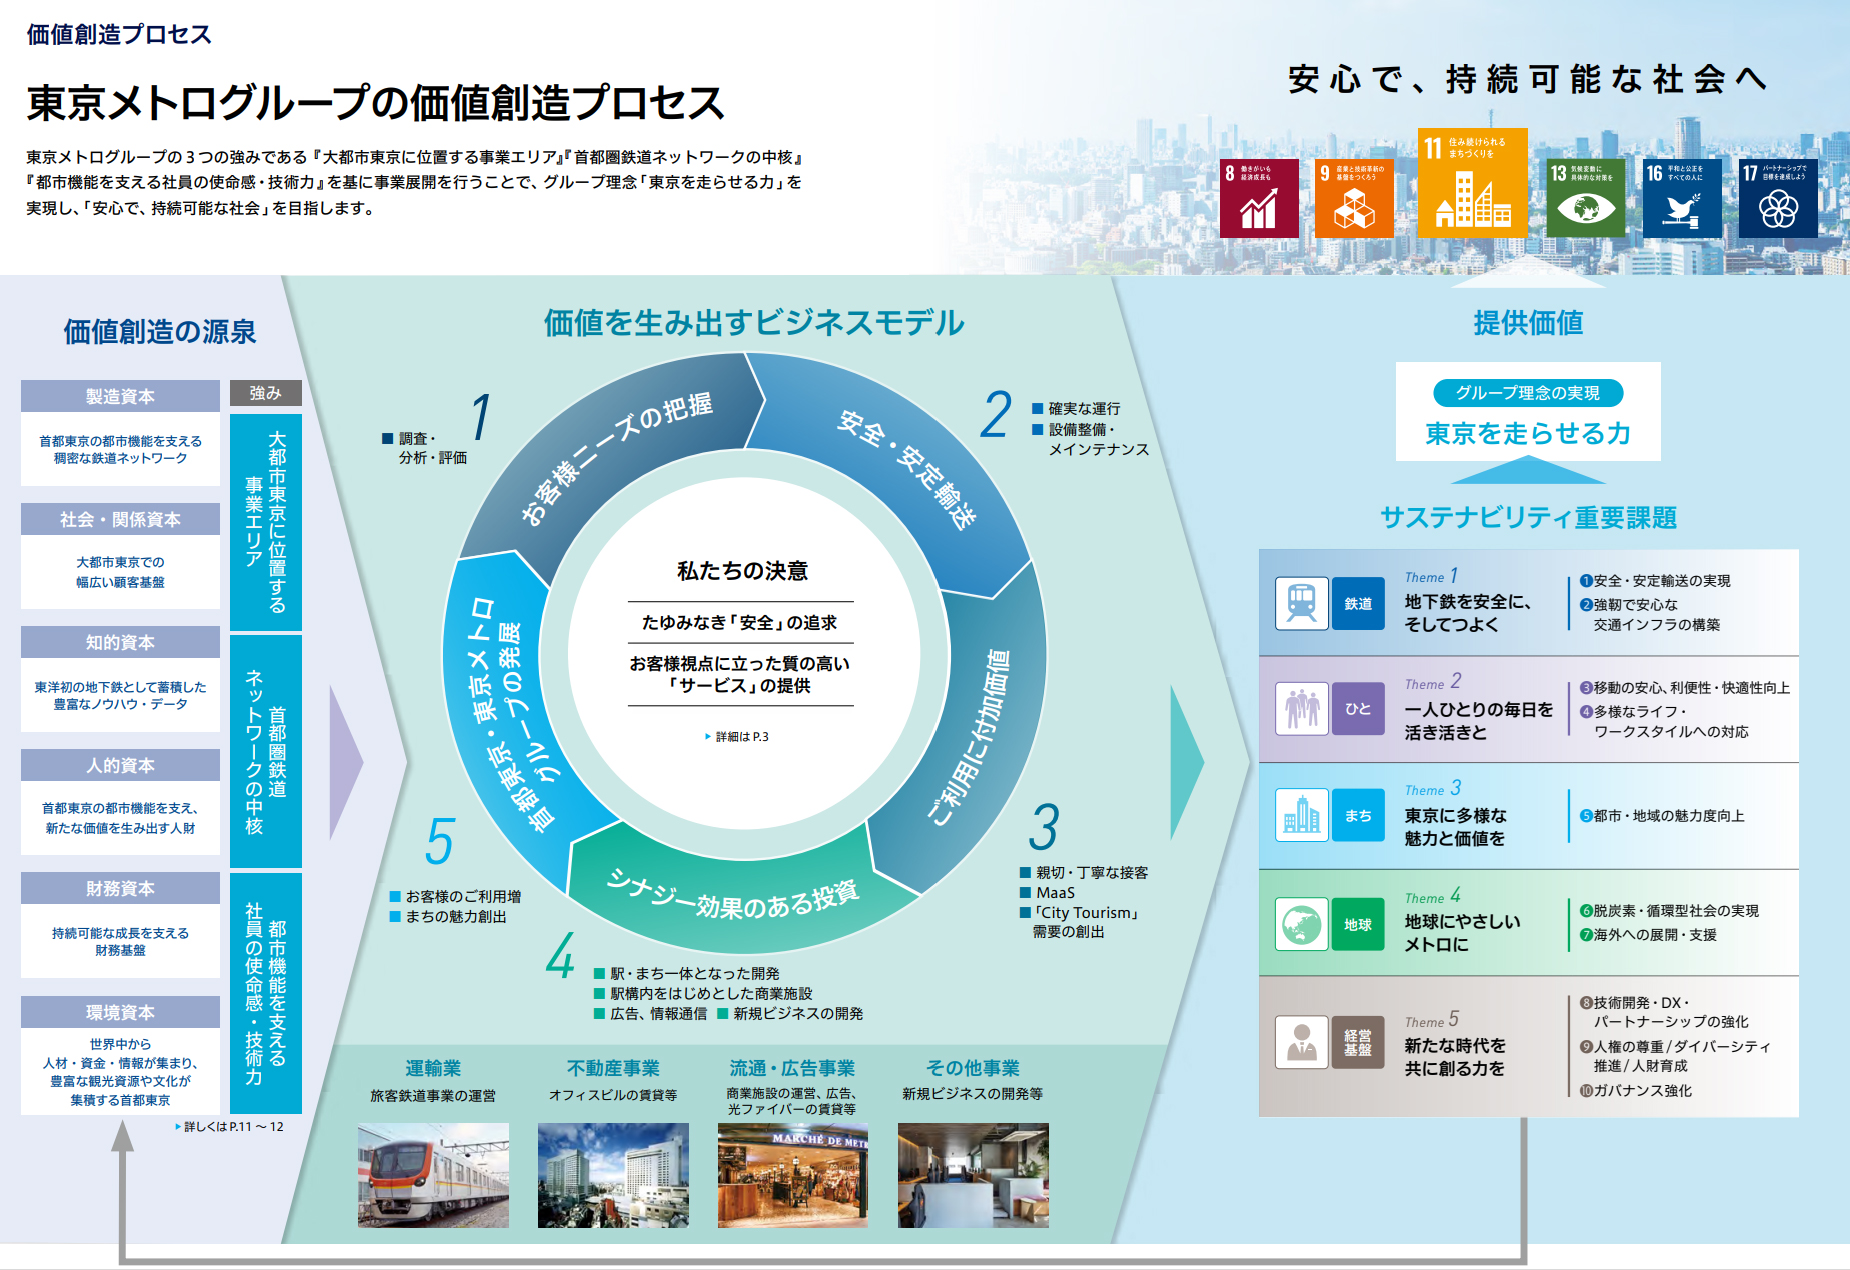
Task: Click the 東京を走らせる力 text
Action: pos(1527,433)
